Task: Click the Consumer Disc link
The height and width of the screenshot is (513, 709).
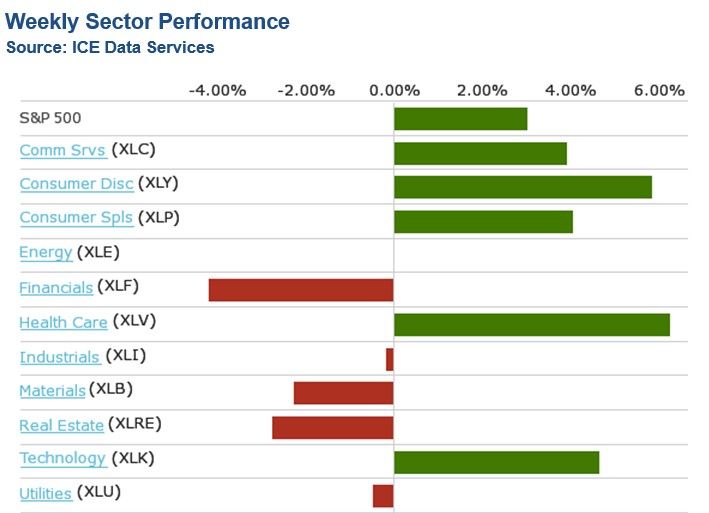Action: 76,184
